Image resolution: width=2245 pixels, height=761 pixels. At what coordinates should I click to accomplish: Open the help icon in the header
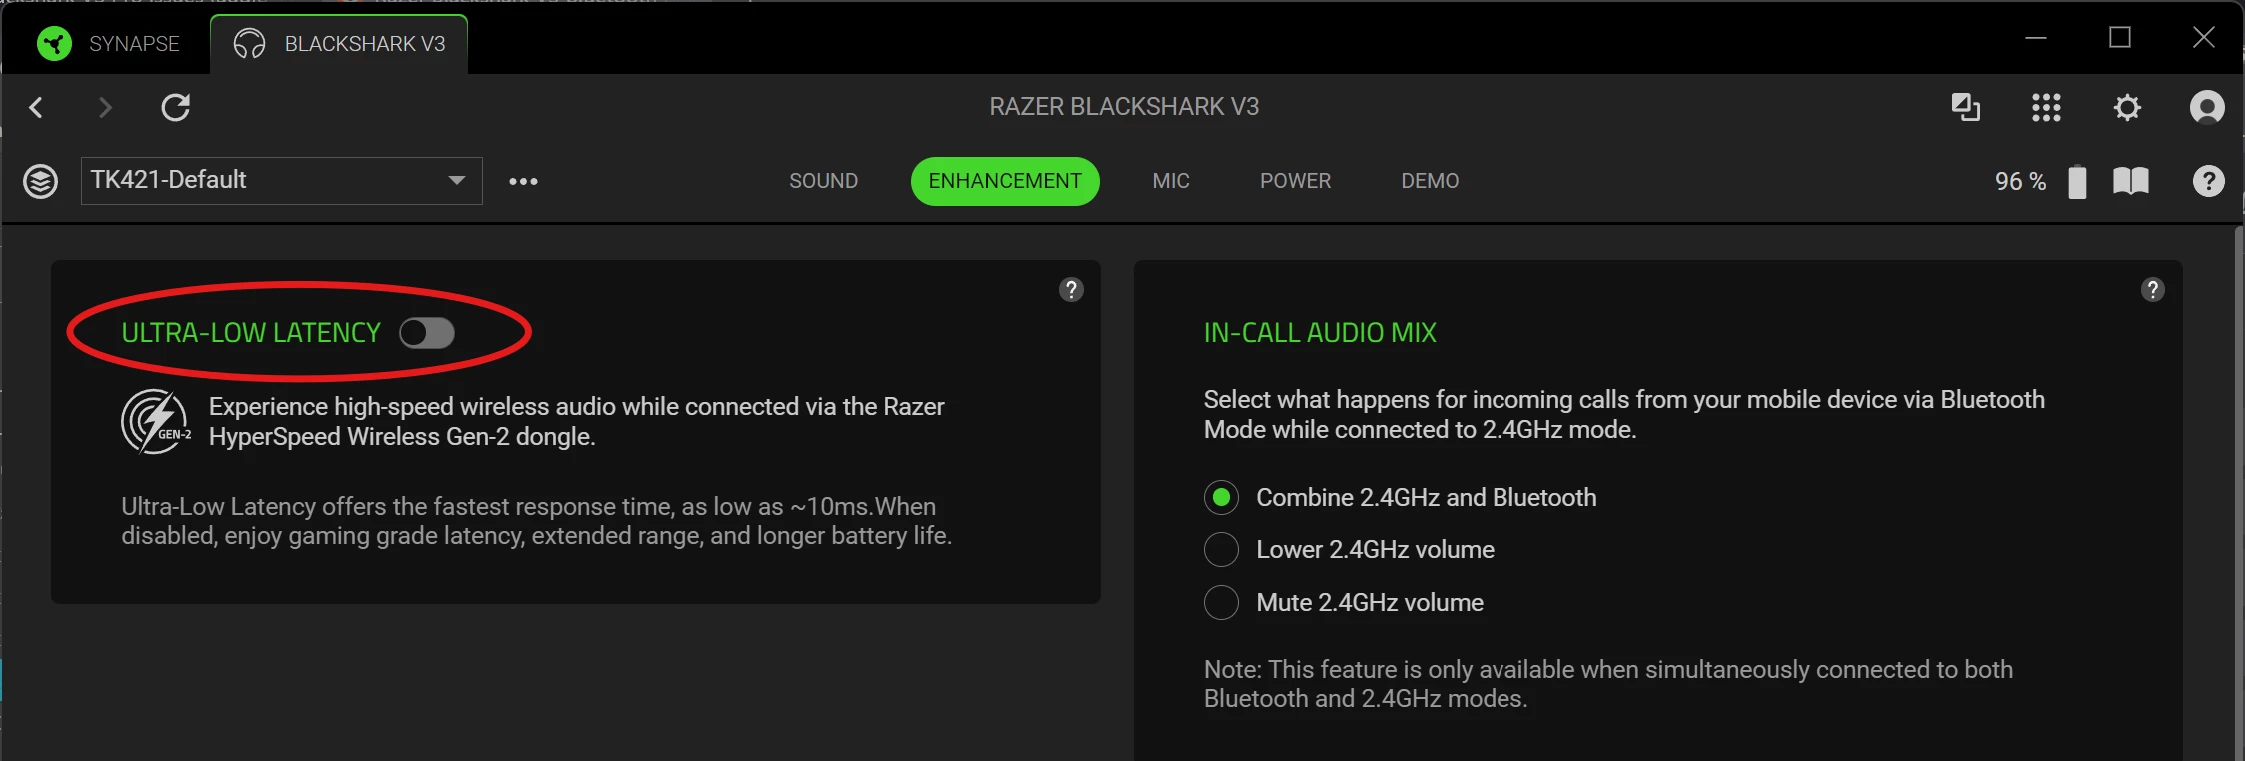tap(2208, 181)
